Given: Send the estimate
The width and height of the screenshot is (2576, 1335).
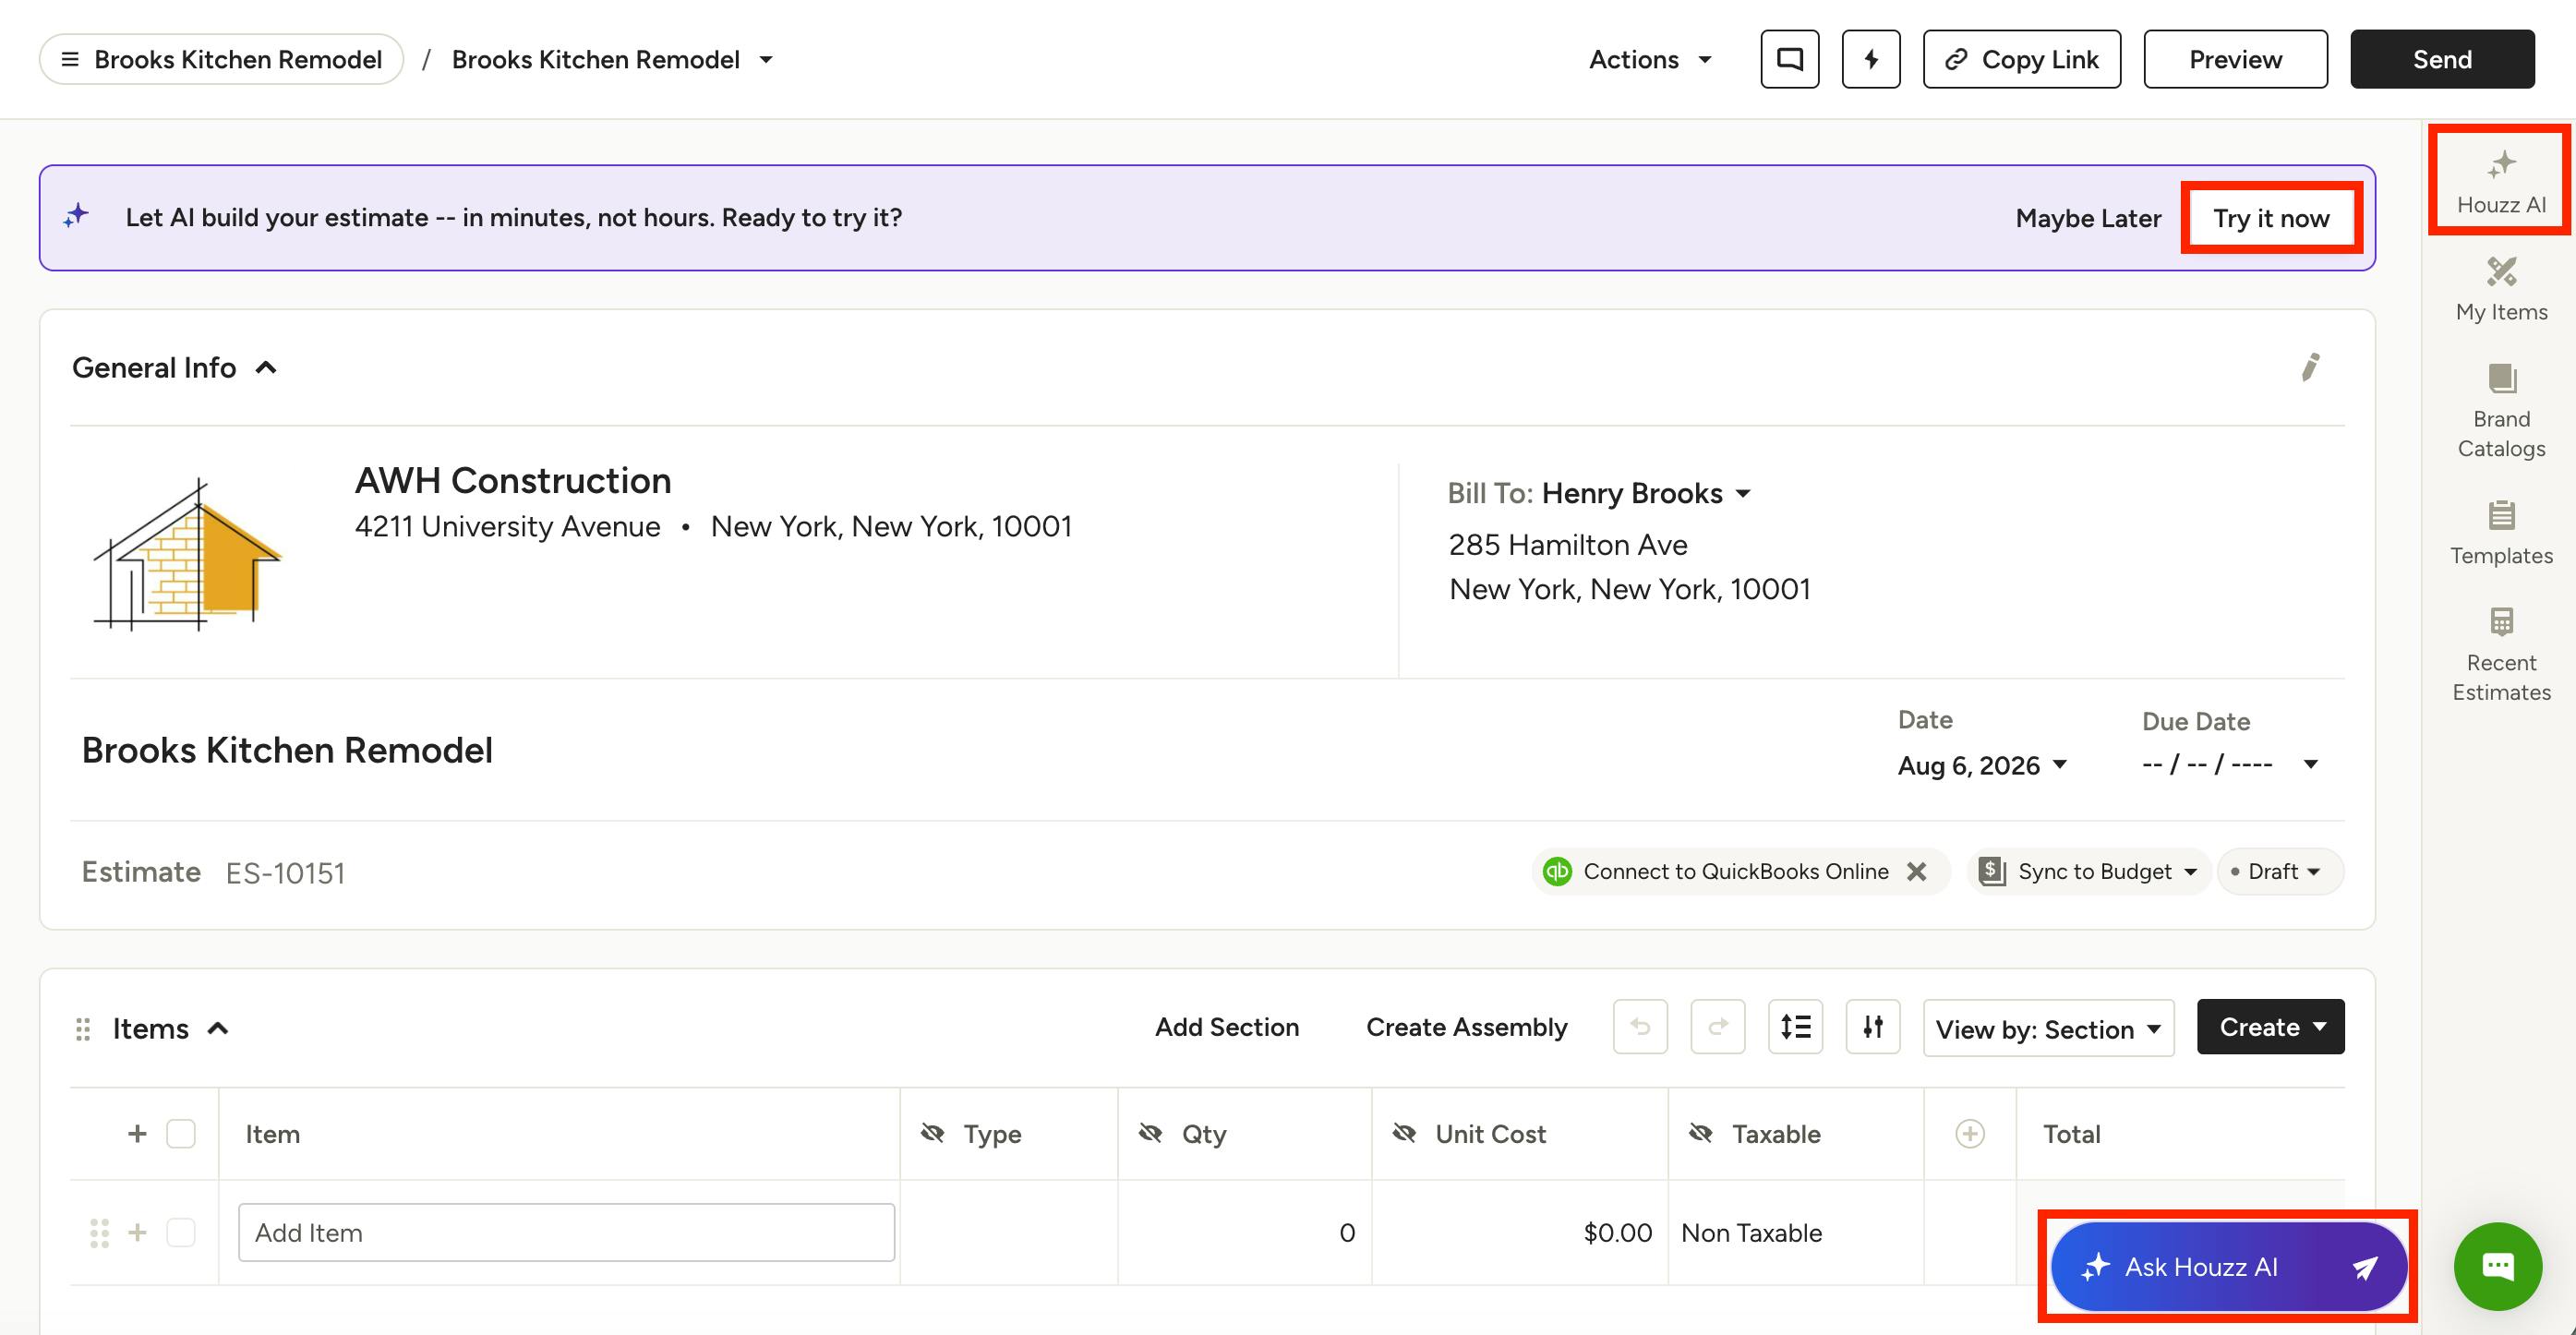Looking at the screenshot, I should click(2442, 60).
